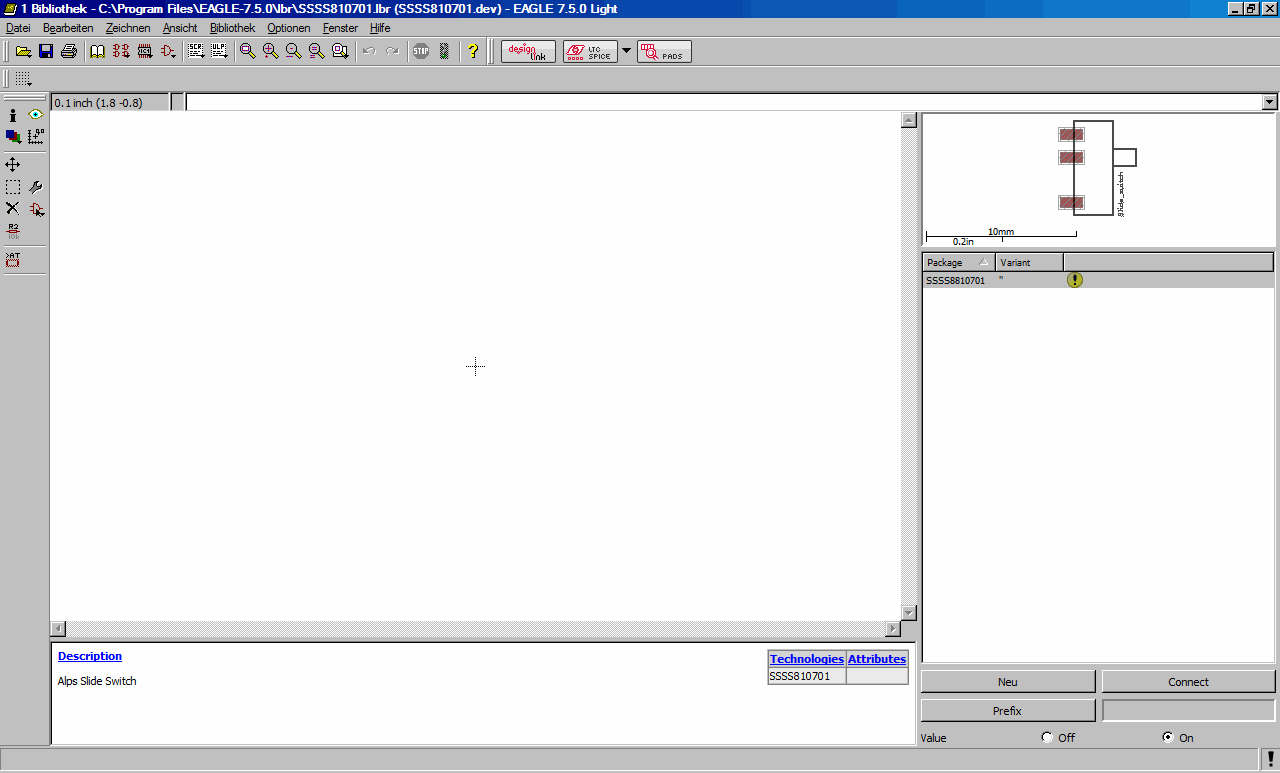The image size is (1280, 773).
Task: Select the Change wrench tool
Action: [36, 187]
